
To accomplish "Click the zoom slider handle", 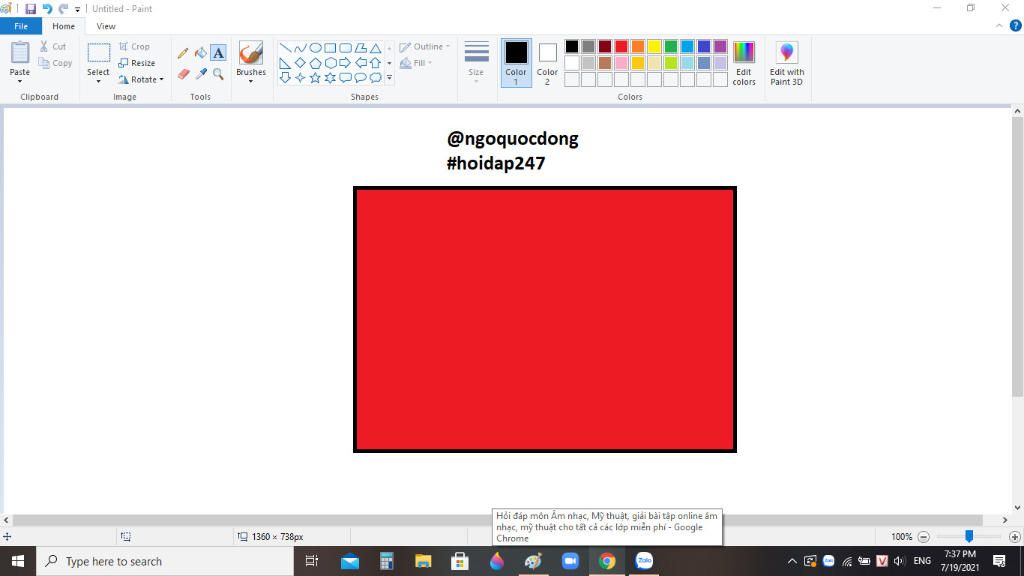I will [969, 536].
